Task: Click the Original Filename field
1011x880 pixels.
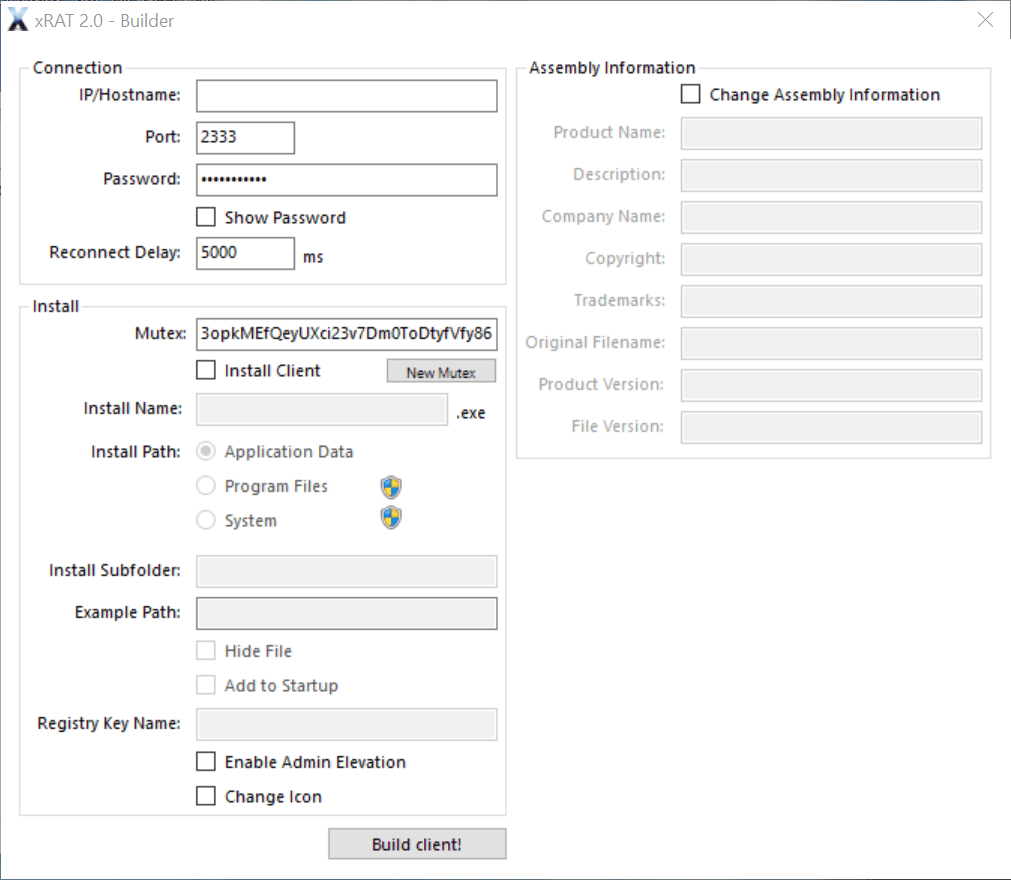Action: (x=831, y=343)
